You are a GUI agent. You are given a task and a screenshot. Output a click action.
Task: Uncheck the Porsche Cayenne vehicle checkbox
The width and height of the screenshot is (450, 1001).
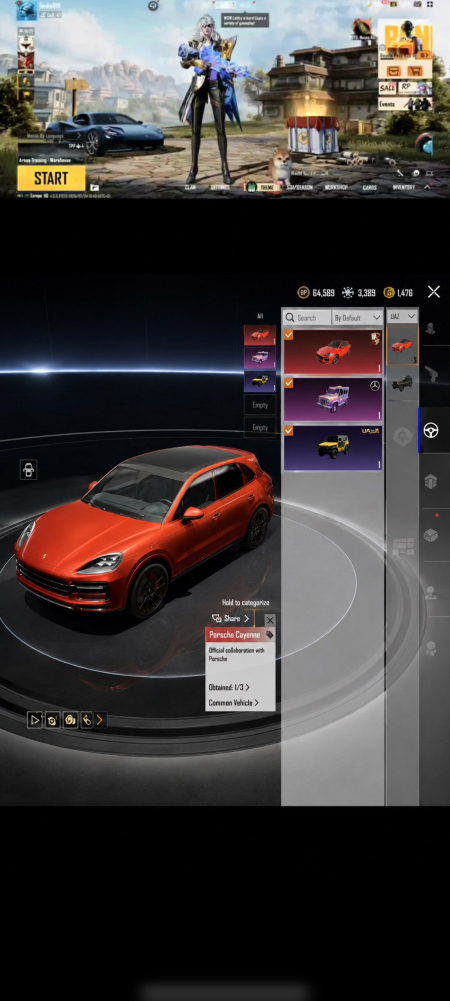tap(289, 335)
